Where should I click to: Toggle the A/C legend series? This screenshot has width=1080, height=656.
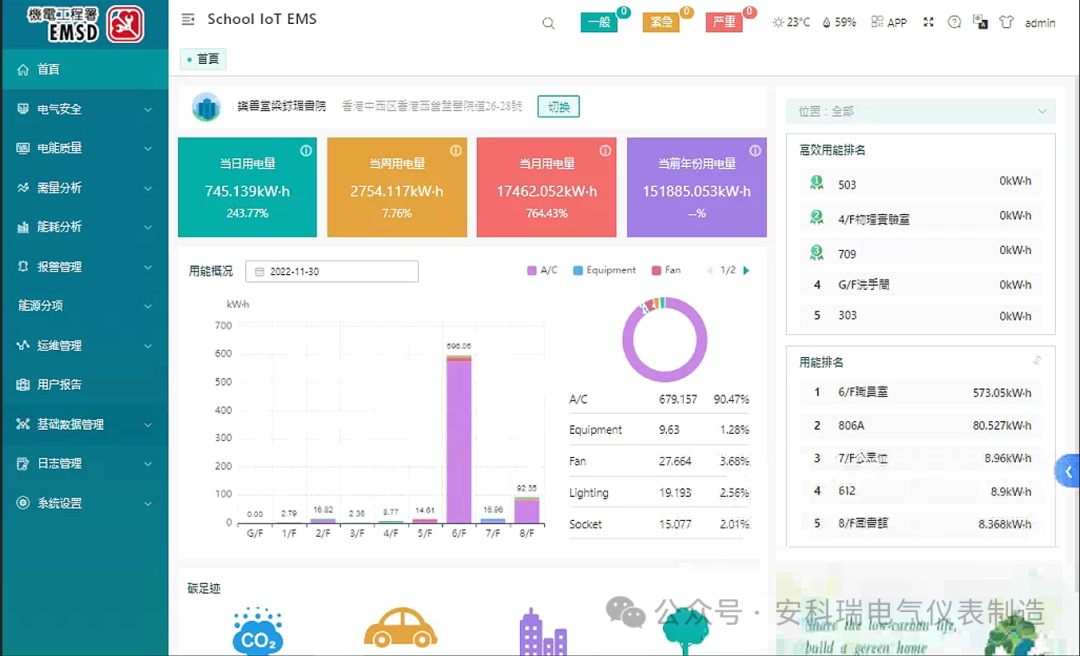(x=542, y=270)
